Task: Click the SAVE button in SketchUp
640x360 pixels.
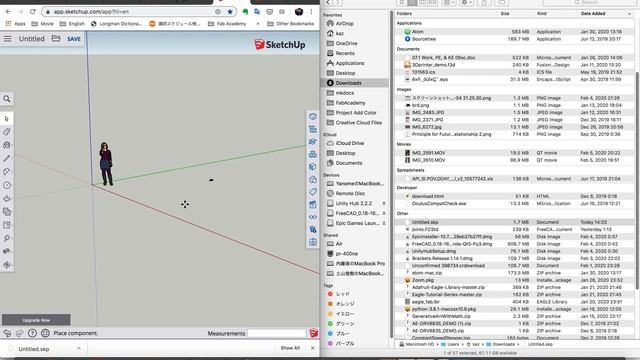Action: [74, 39]
